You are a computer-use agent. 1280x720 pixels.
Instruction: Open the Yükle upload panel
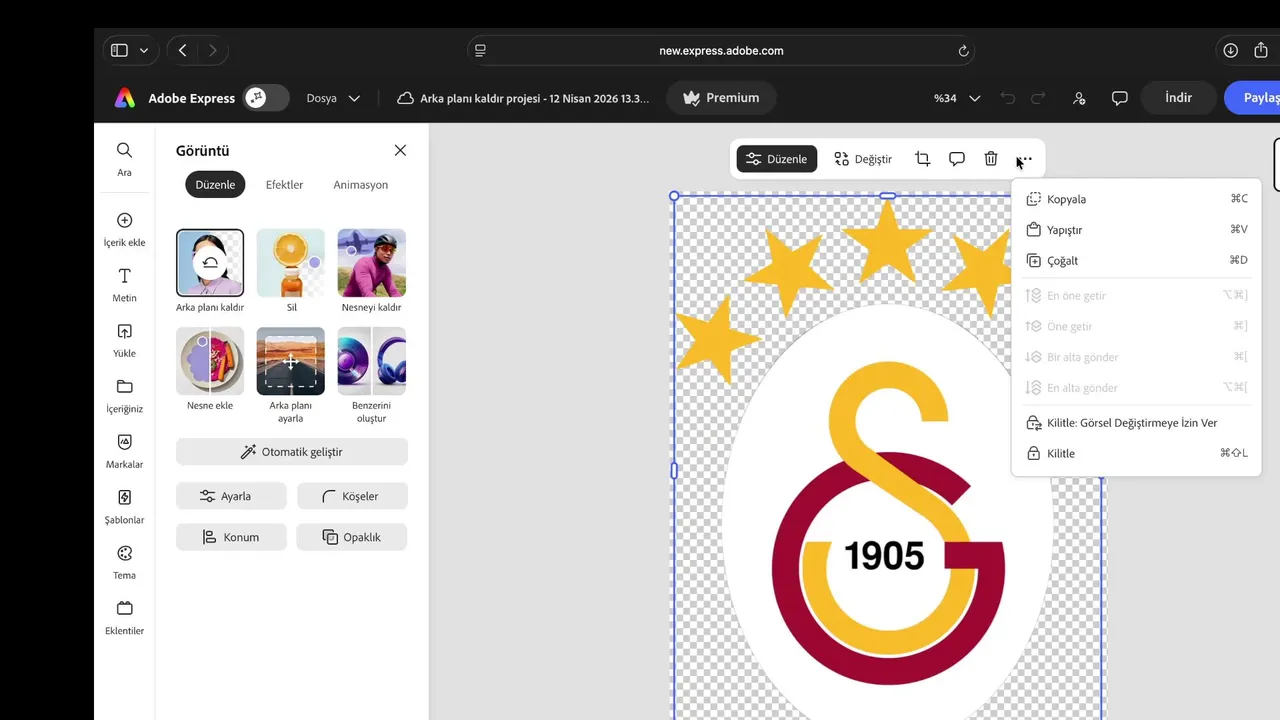pos(124,340)
